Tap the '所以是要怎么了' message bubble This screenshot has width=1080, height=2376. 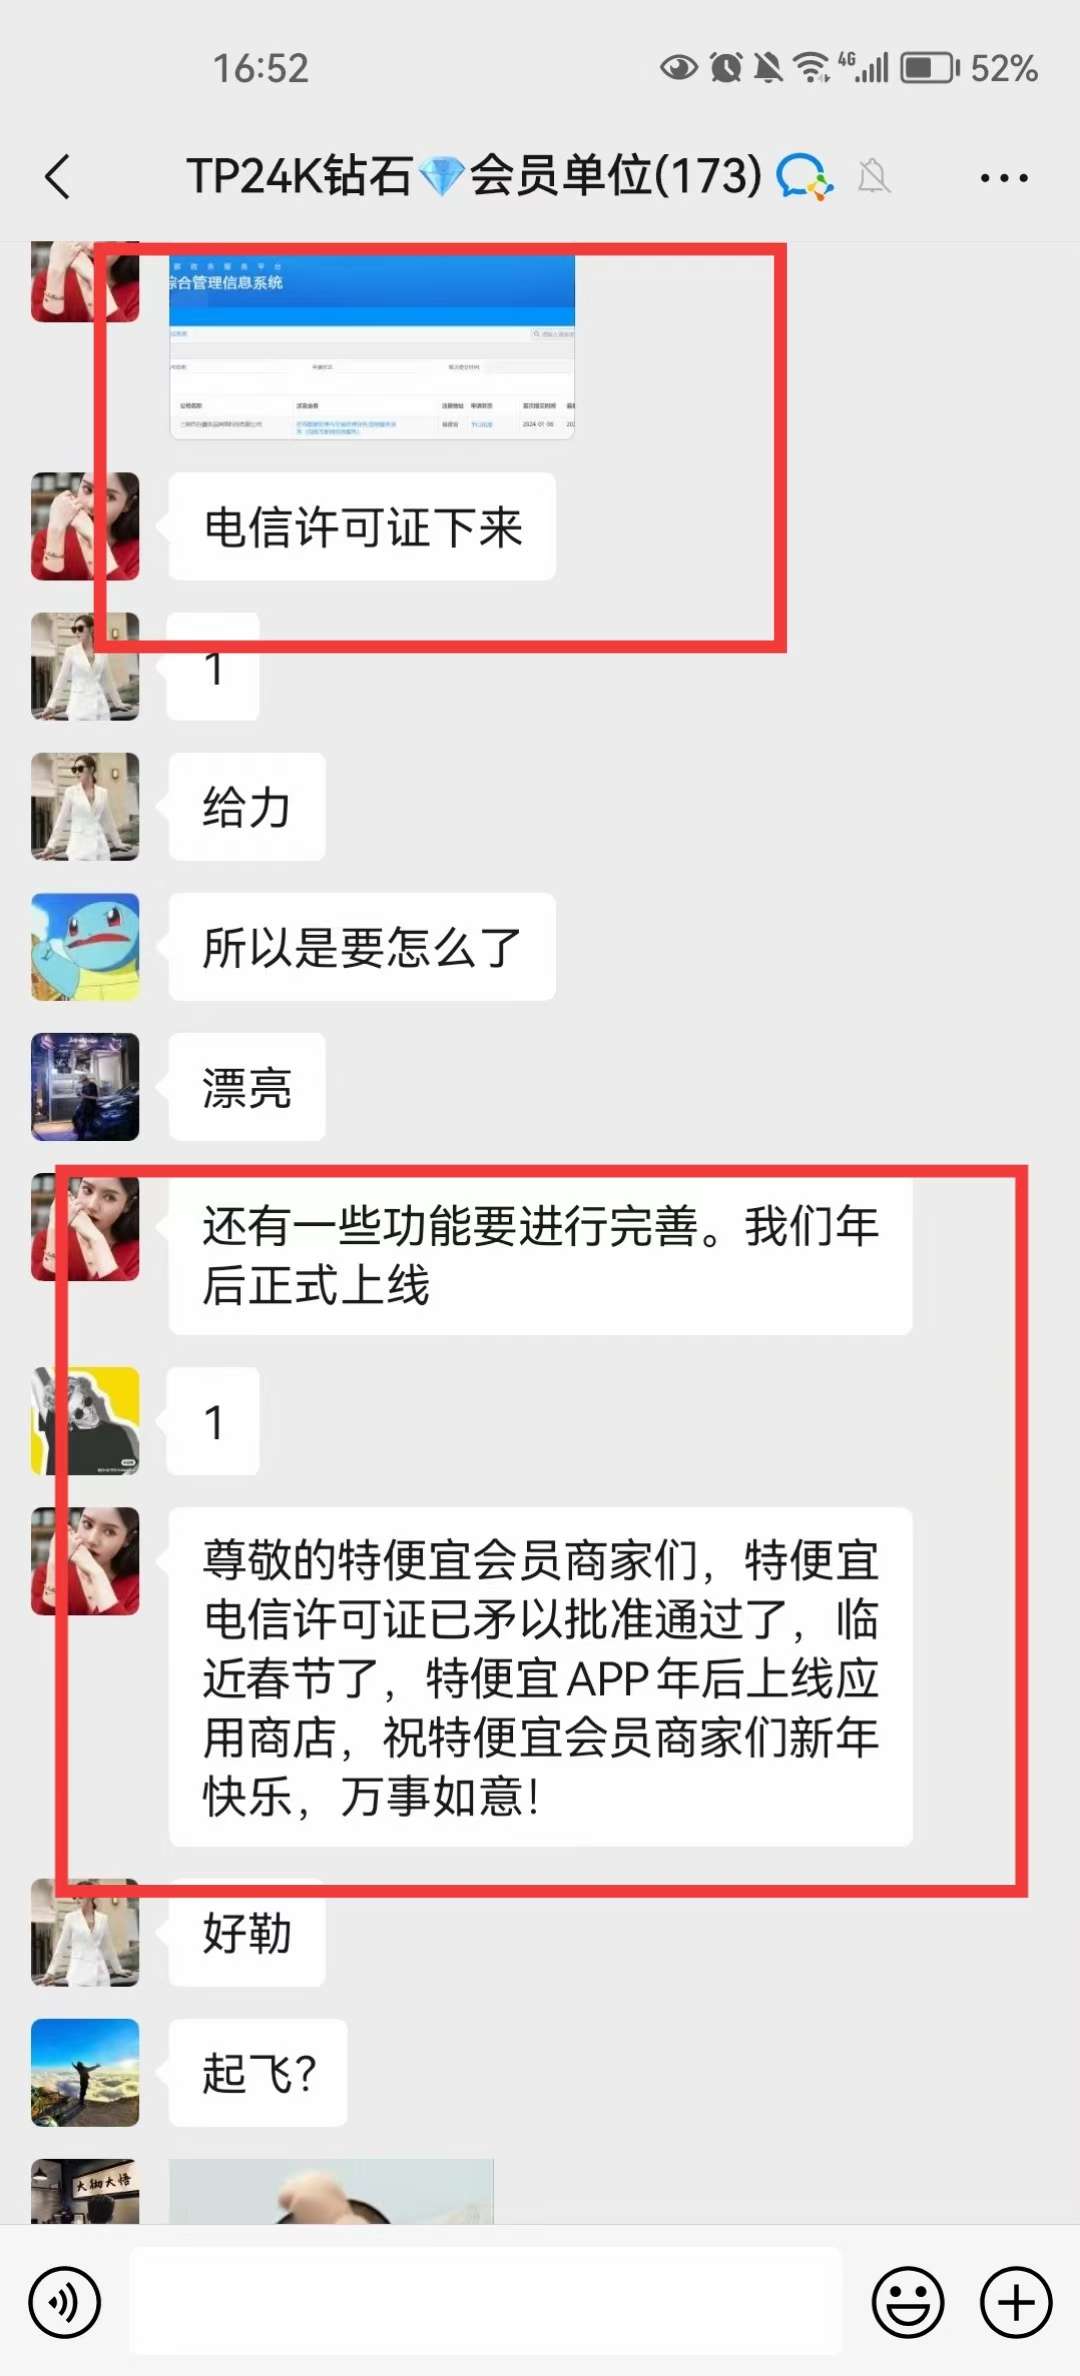(362, 947)
